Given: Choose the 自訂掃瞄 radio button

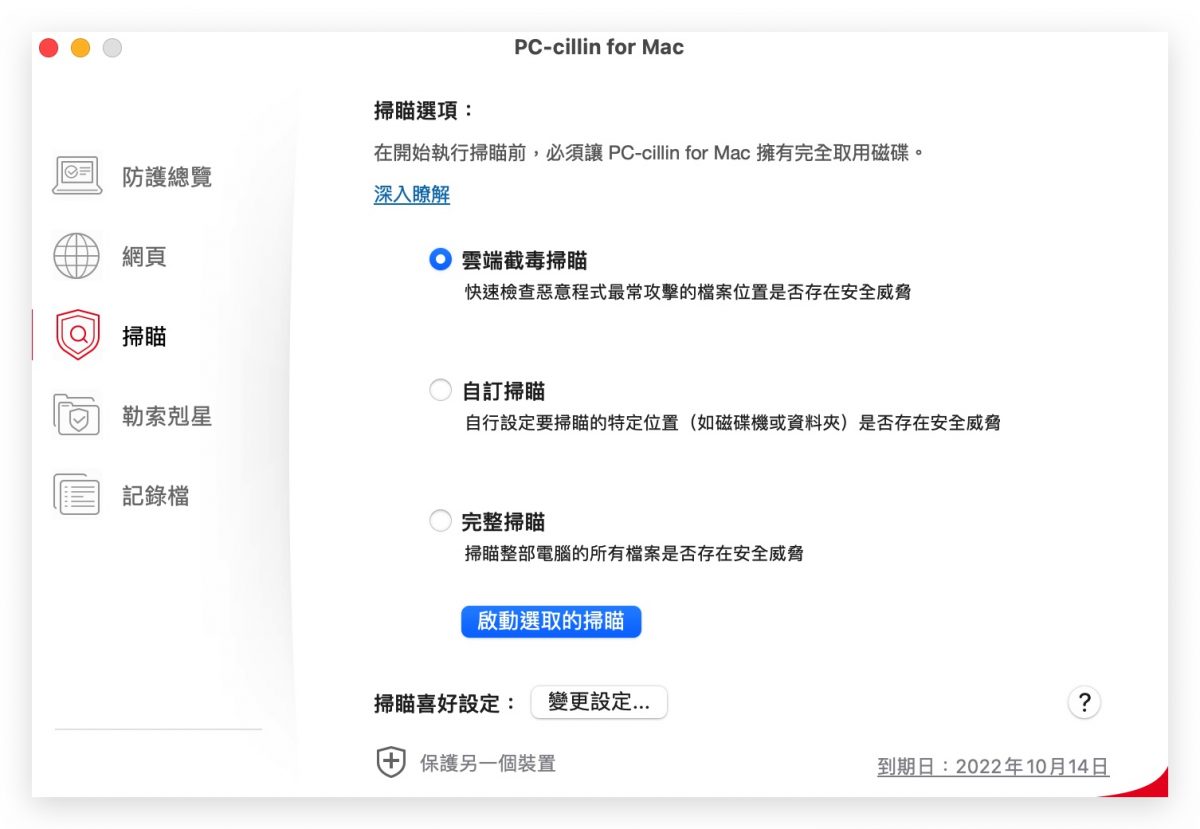Looking at the screenshot, I should 440,391.
